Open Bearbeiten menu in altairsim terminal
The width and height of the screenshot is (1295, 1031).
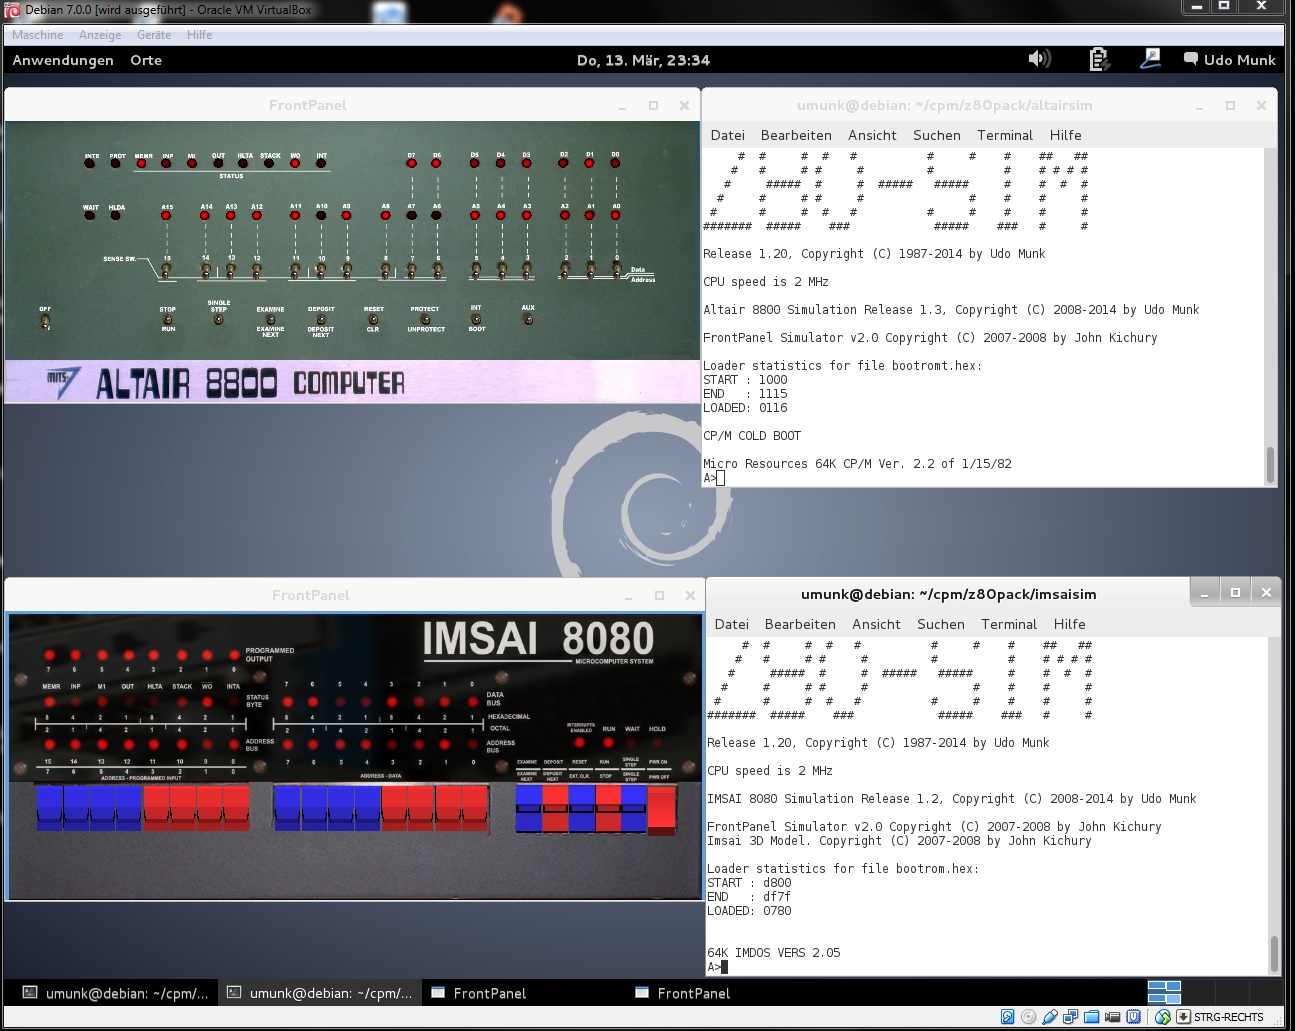tap(796, 135)
